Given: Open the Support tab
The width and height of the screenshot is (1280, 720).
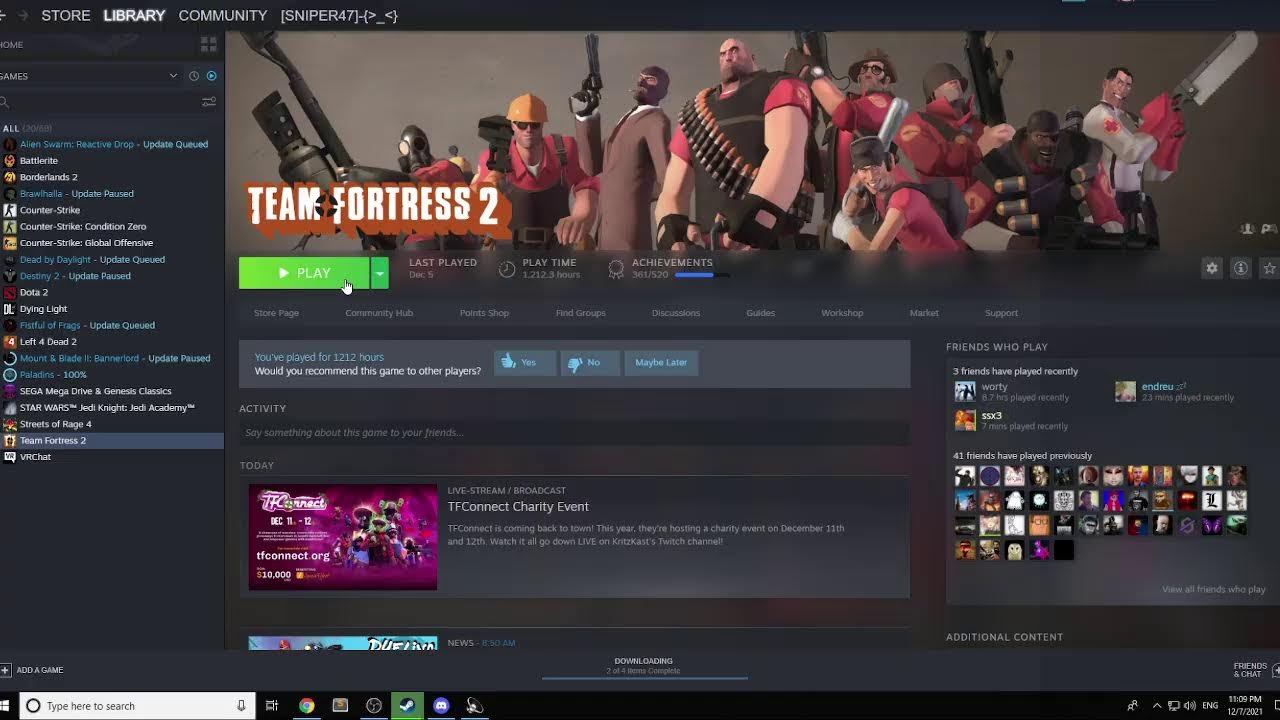Looking at the screenshot, I should [1001, 313].
